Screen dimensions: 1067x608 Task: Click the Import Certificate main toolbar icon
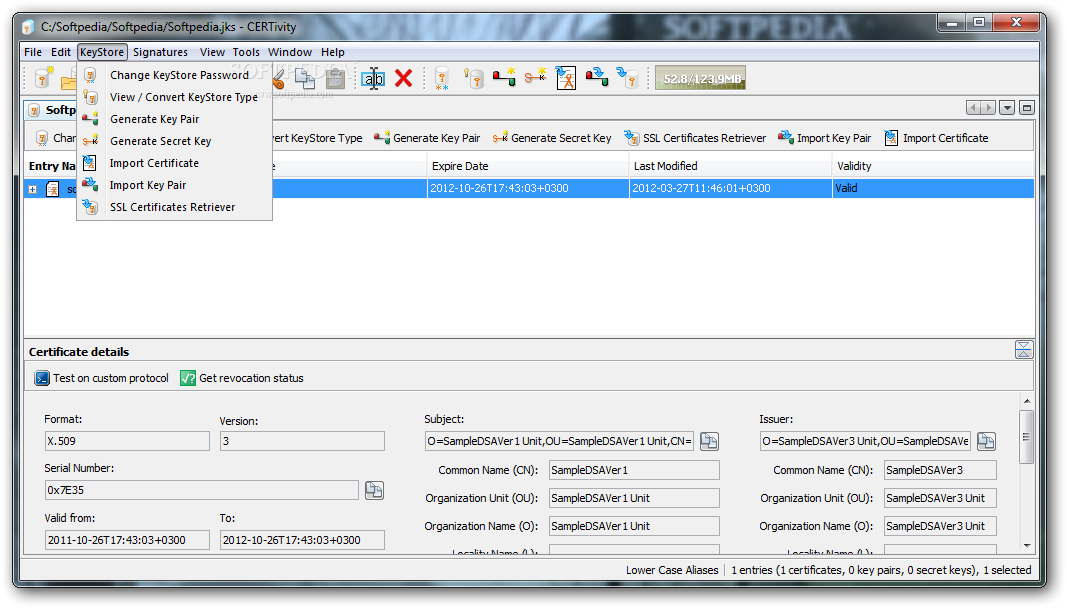(x=565, y=78)
